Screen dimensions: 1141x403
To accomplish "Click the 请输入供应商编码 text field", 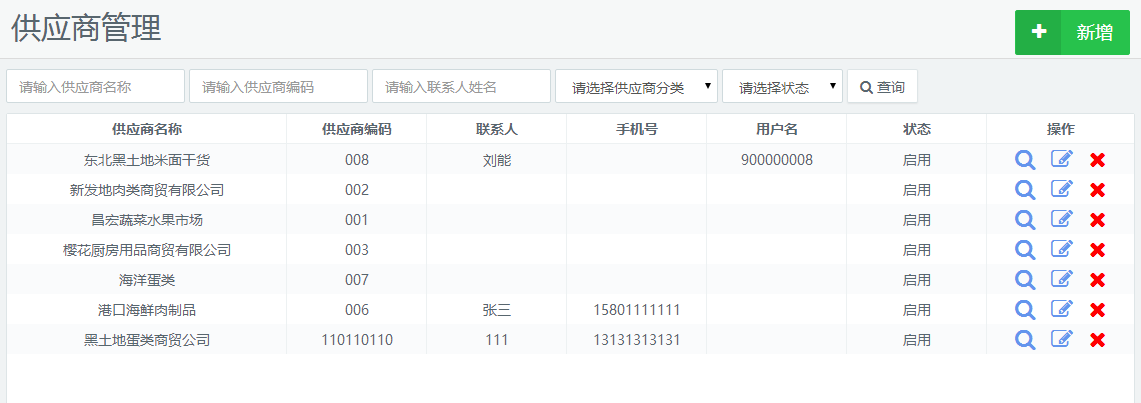I will coord(278,87).
